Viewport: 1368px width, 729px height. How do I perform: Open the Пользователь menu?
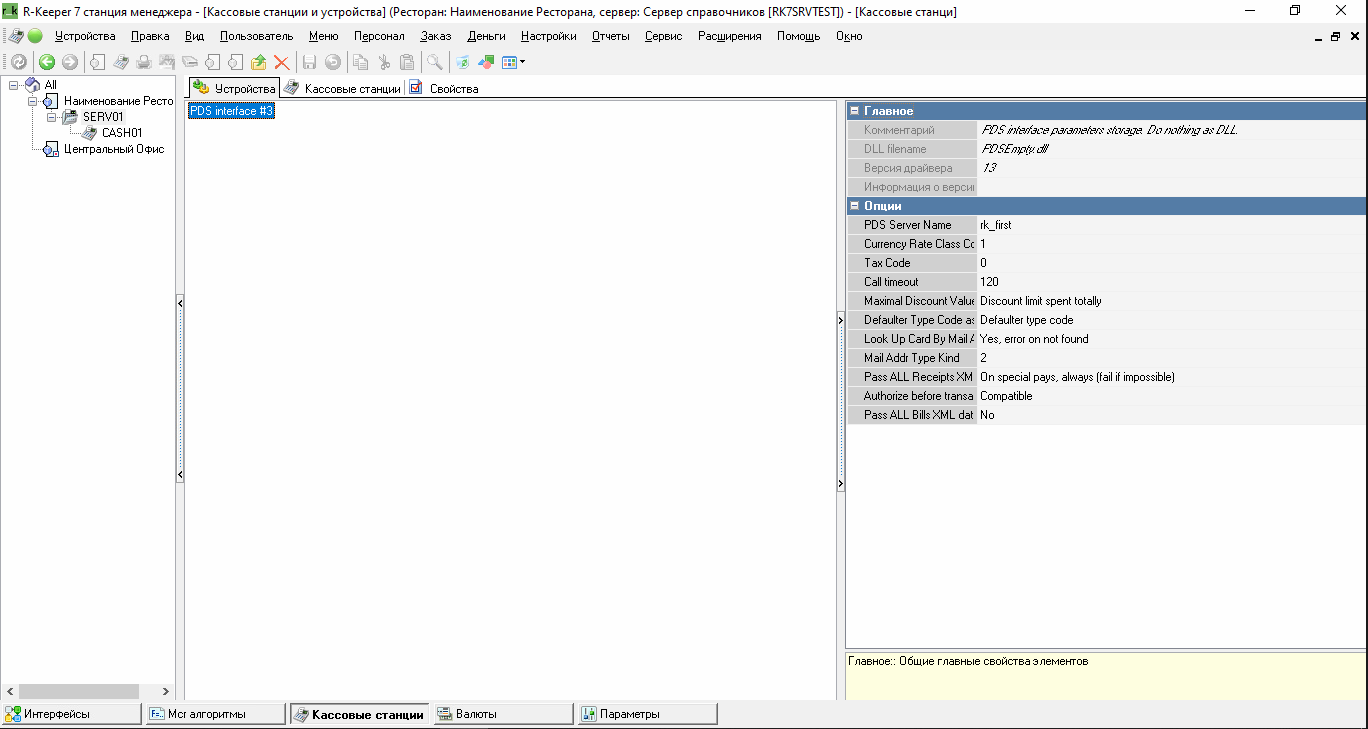[256, 36]
